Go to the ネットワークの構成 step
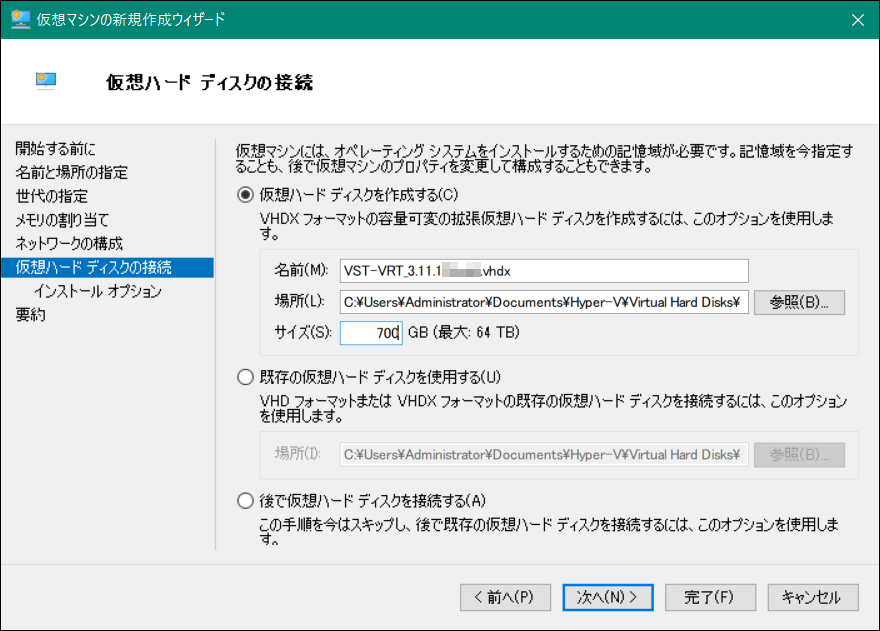This screenshot has height=631, width=880. pos(68,243)
